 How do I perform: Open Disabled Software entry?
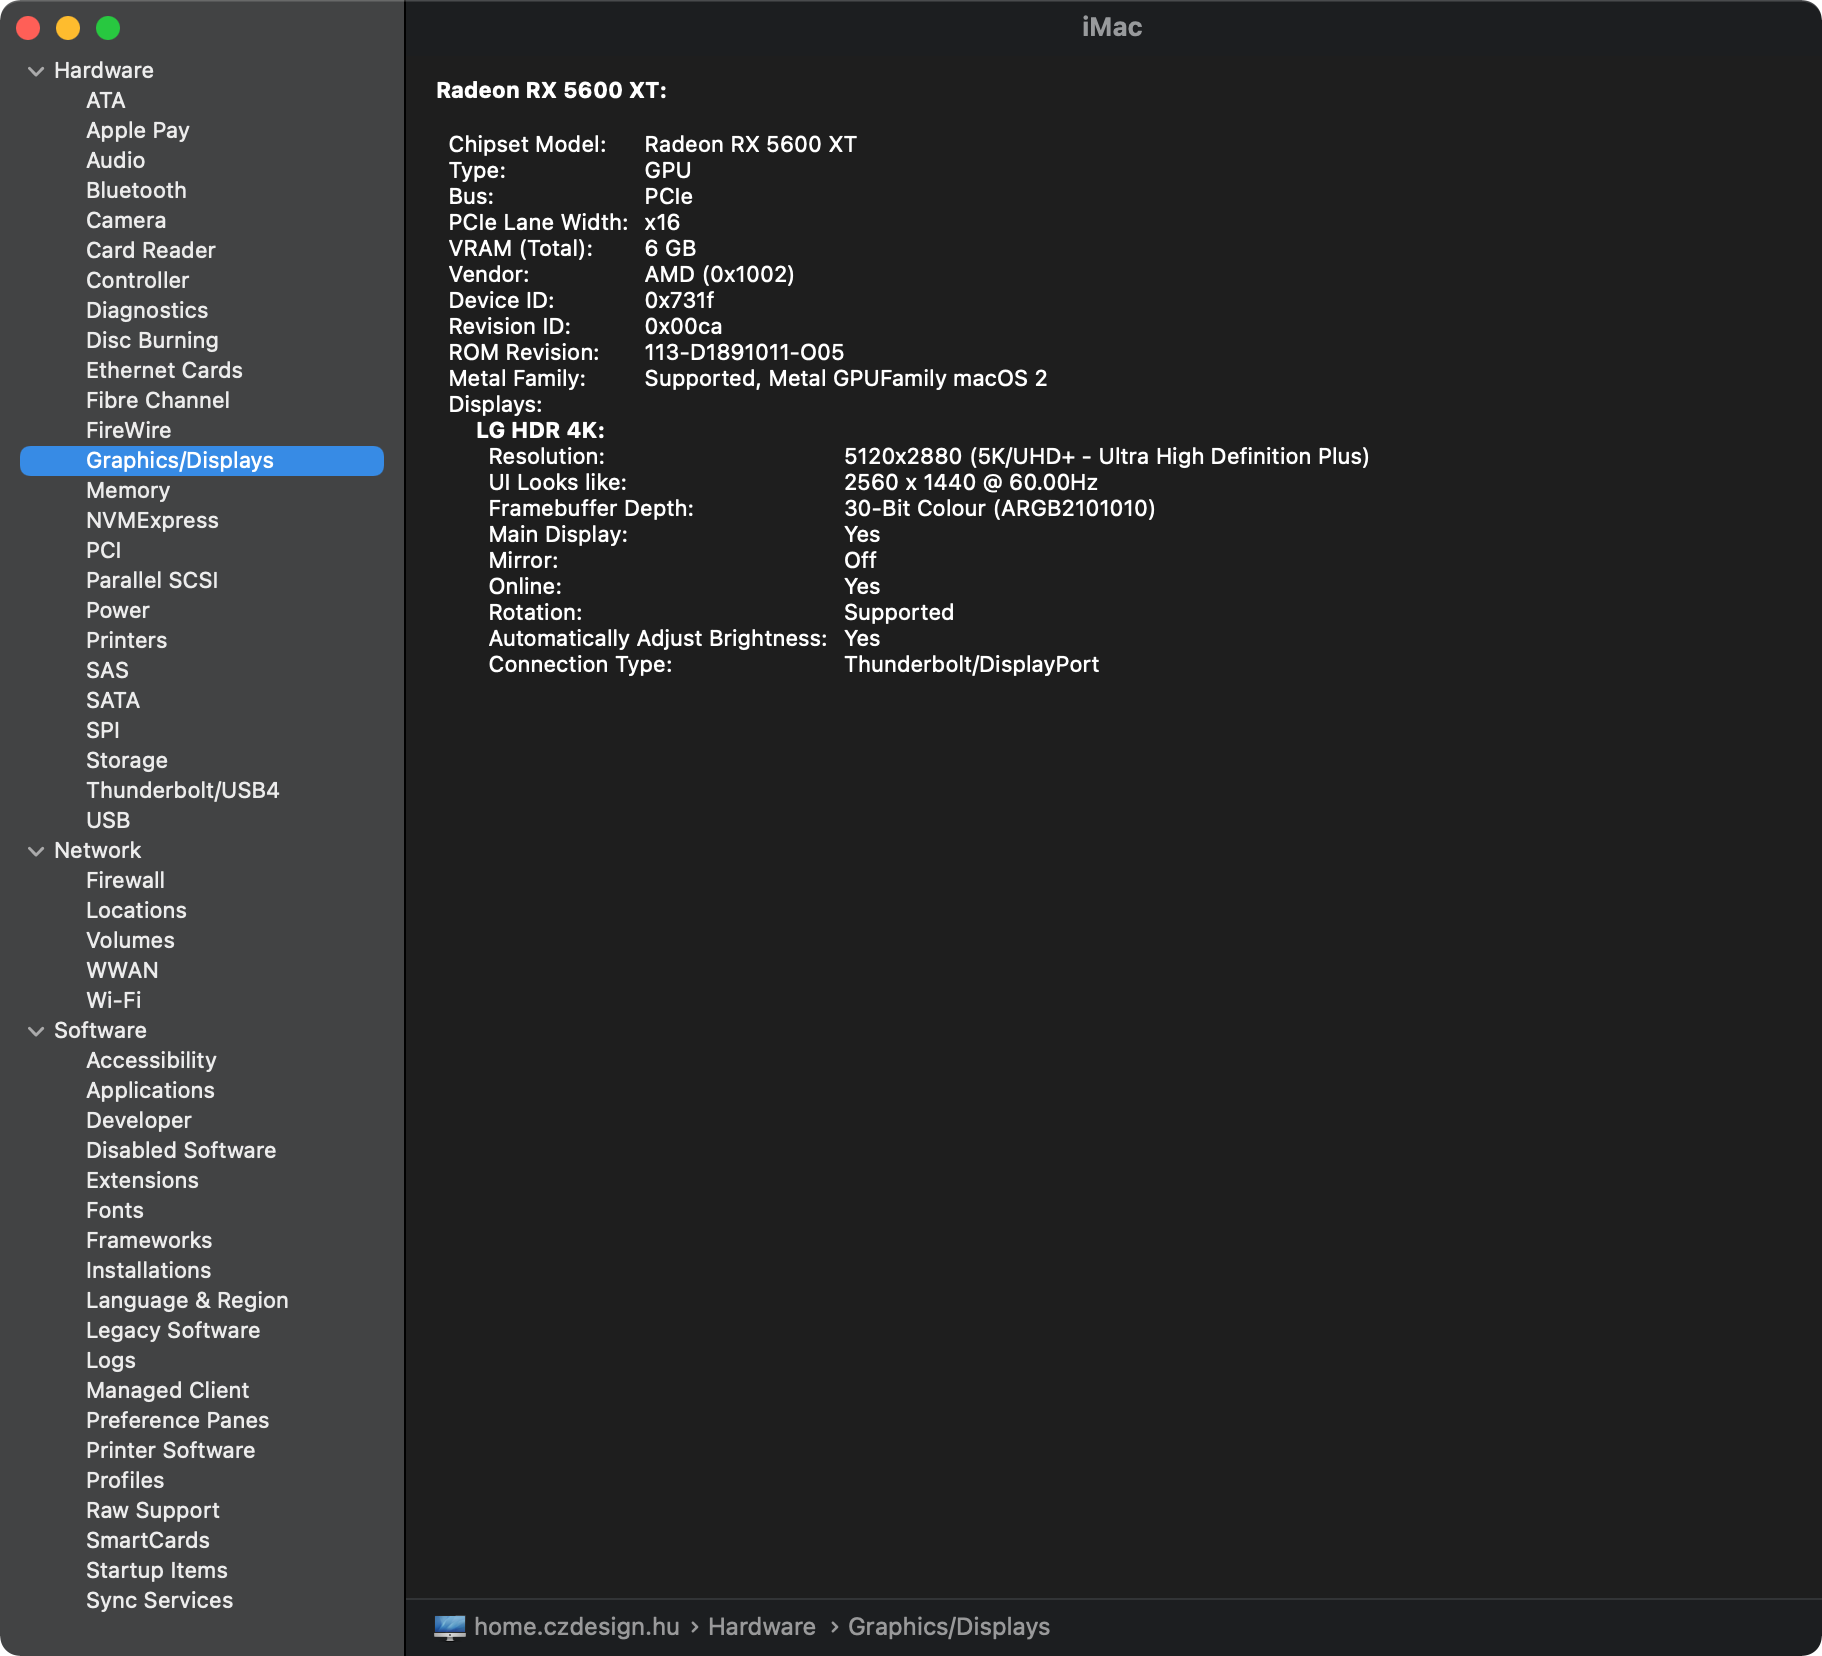(x=181, y=1150)
